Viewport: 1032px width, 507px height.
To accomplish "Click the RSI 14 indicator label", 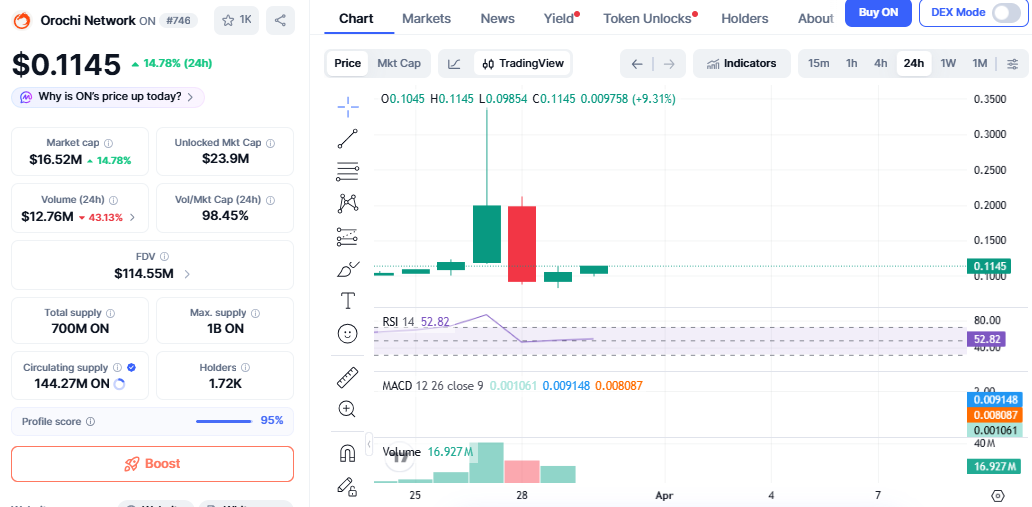I will click(398, 322).
